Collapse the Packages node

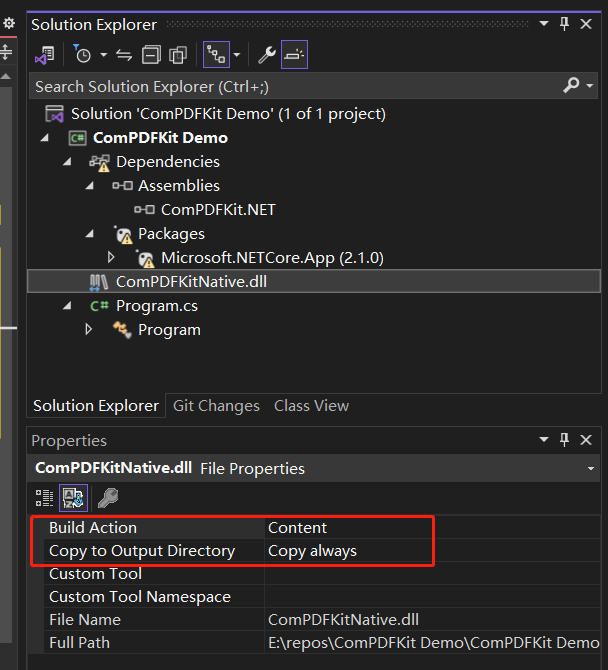89,234
